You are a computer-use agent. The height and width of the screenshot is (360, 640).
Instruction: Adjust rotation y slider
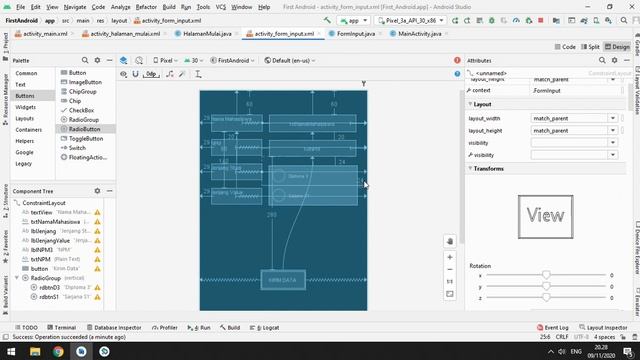coord(546,287)
